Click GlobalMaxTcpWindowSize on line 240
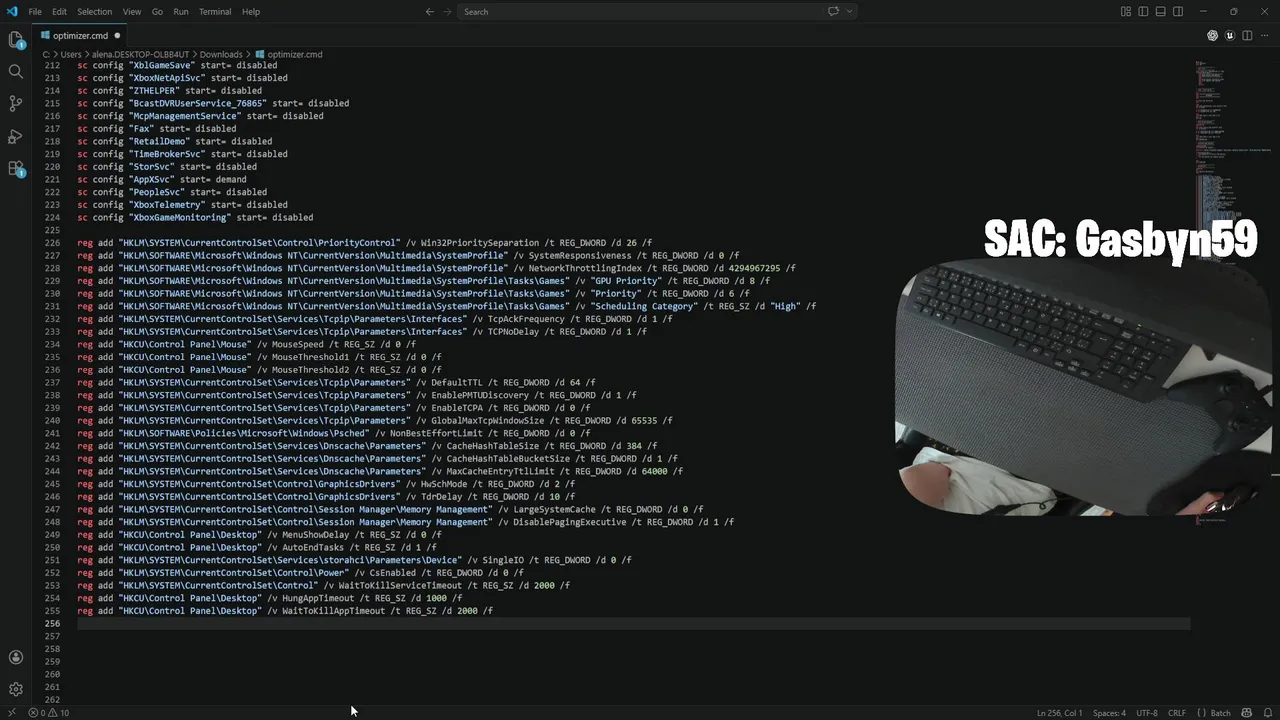Screen dimensions: 1280x720 [x=488, y=421]
